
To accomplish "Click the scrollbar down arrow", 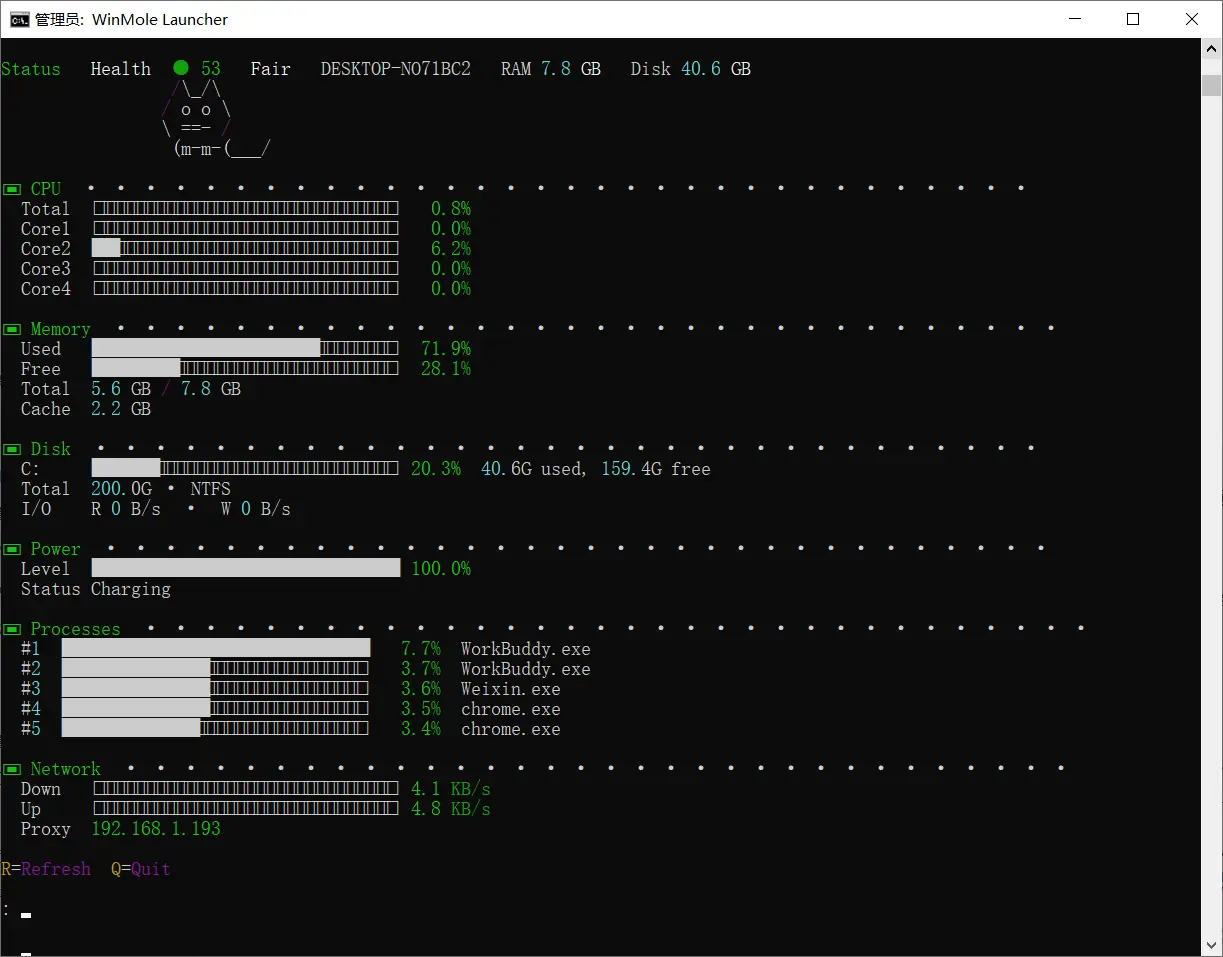I will pos(1212,945).
